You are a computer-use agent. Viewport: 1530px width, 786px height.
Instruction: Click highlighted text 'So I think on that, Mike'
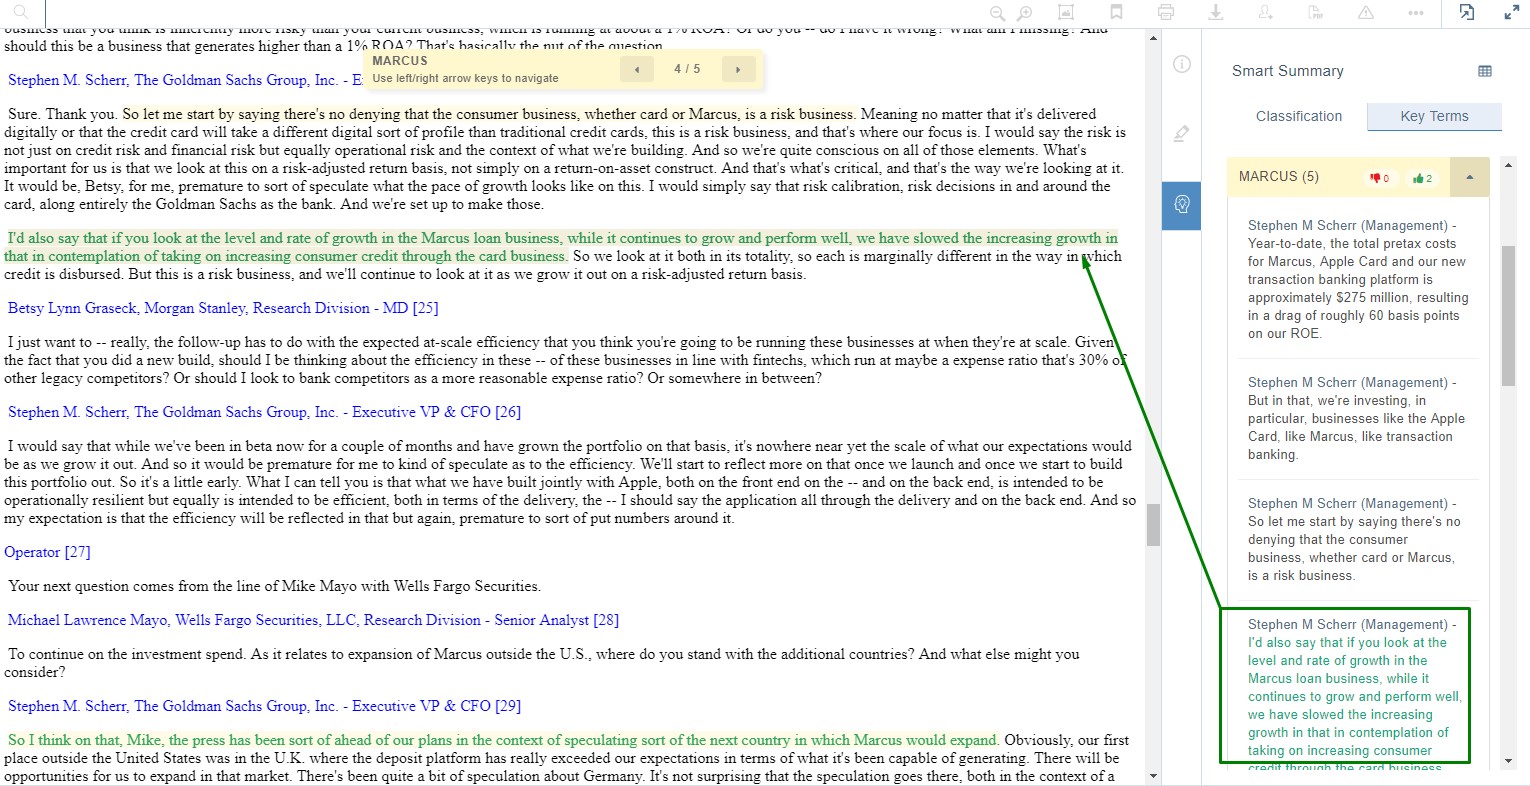pyautogui.click(x=503, y=740)
